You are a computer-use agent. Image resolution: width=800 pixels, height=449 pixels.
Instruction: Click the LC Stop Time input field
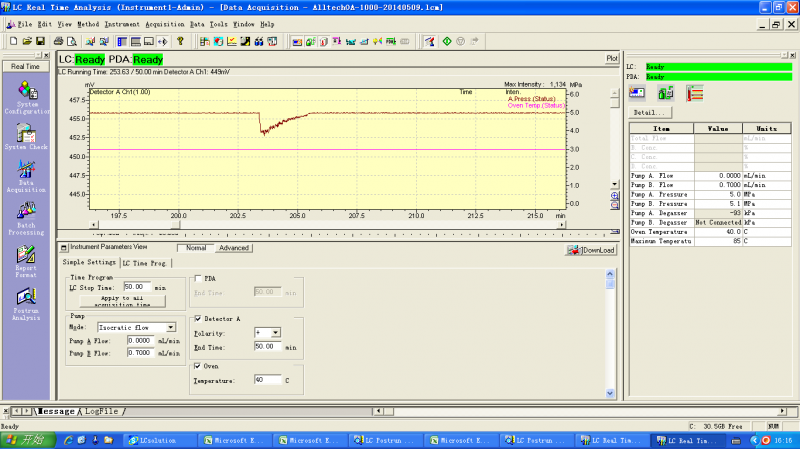(139, 287)
